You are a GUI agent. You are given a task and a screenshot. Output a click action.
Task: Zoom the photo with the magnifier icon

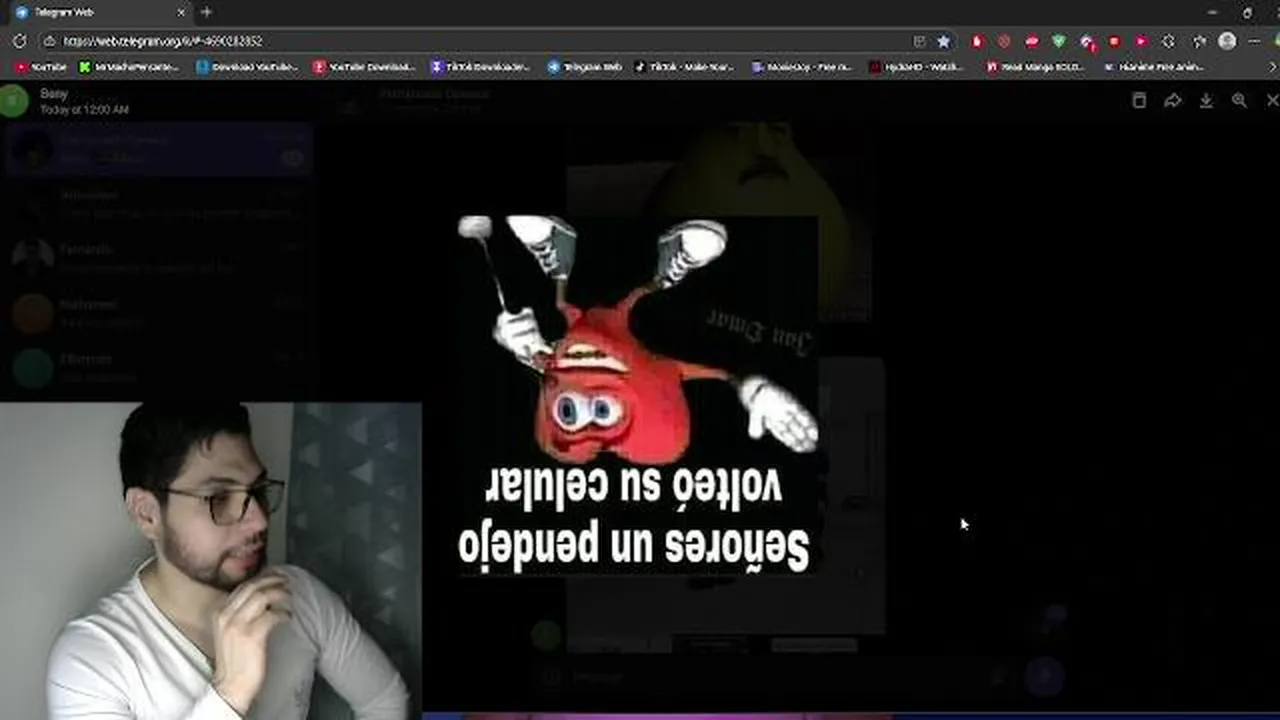point(1239,100)
